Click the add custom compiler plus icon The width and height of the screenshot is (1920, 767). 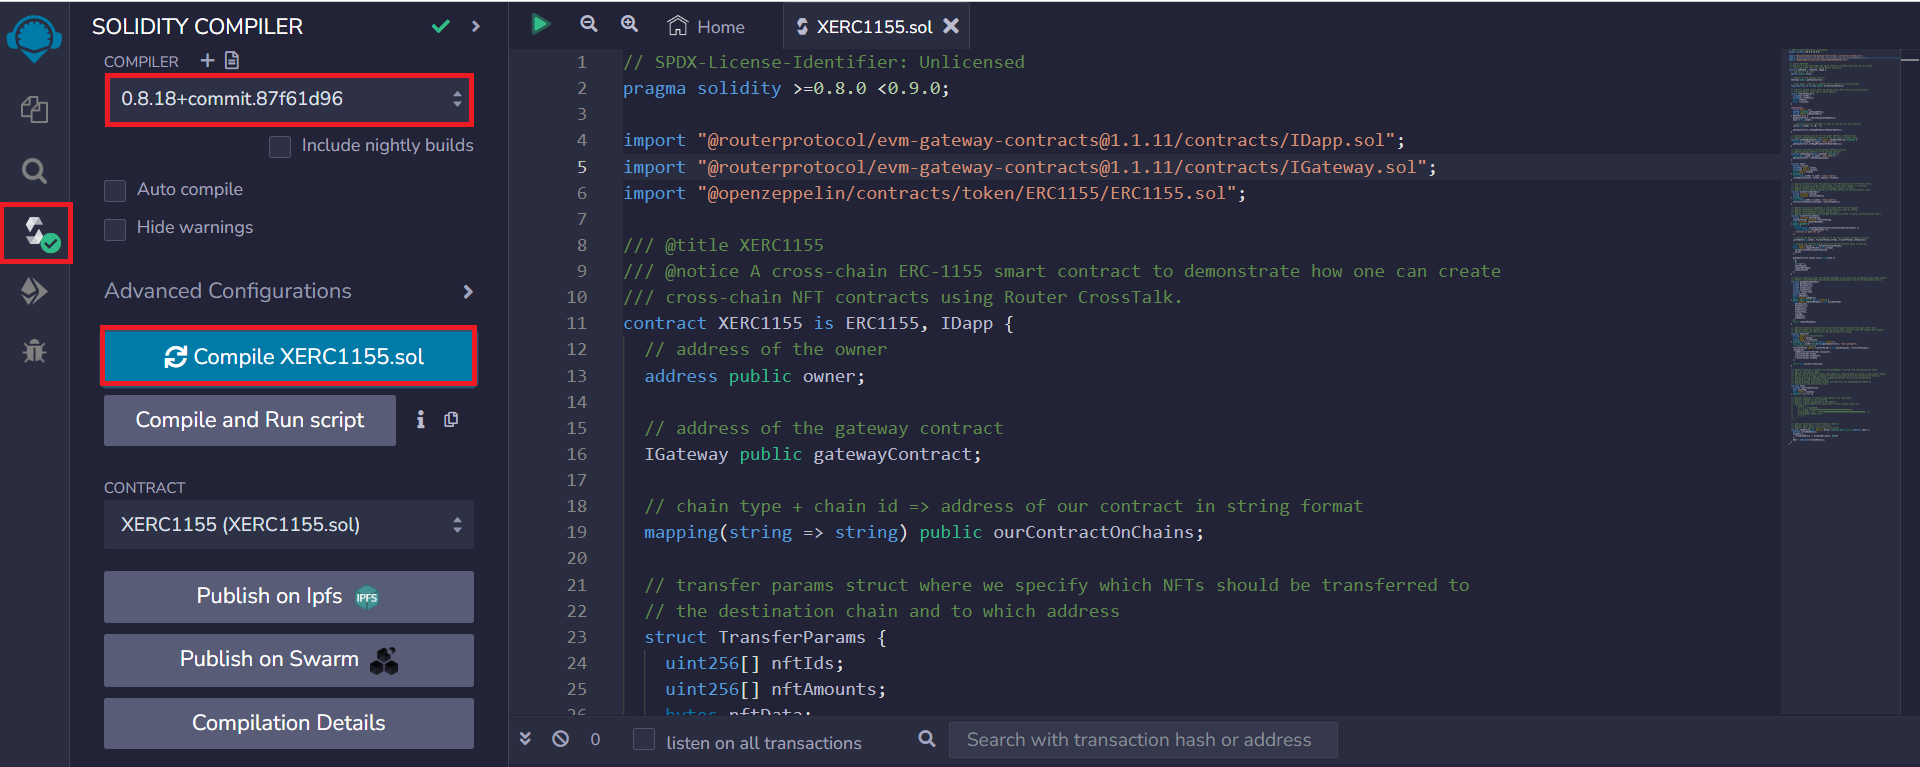(207, 60)
